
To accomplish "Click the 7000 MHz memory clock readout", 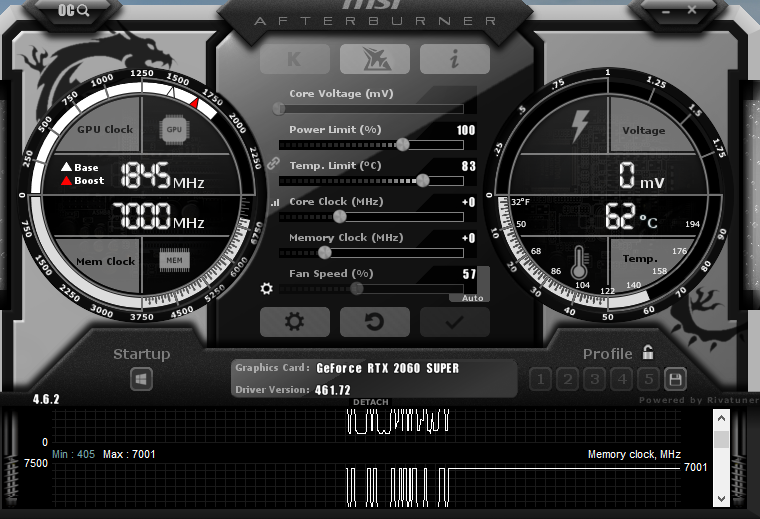I will pos(158,216).
